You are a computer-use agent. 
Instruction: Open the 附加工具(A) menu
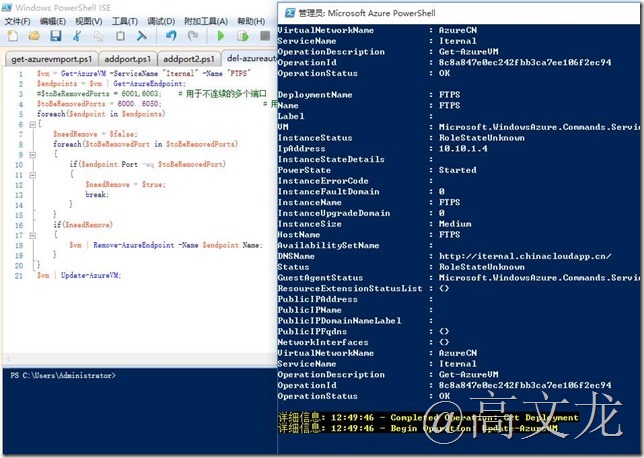pyautogui.click(x=206, y=21)
